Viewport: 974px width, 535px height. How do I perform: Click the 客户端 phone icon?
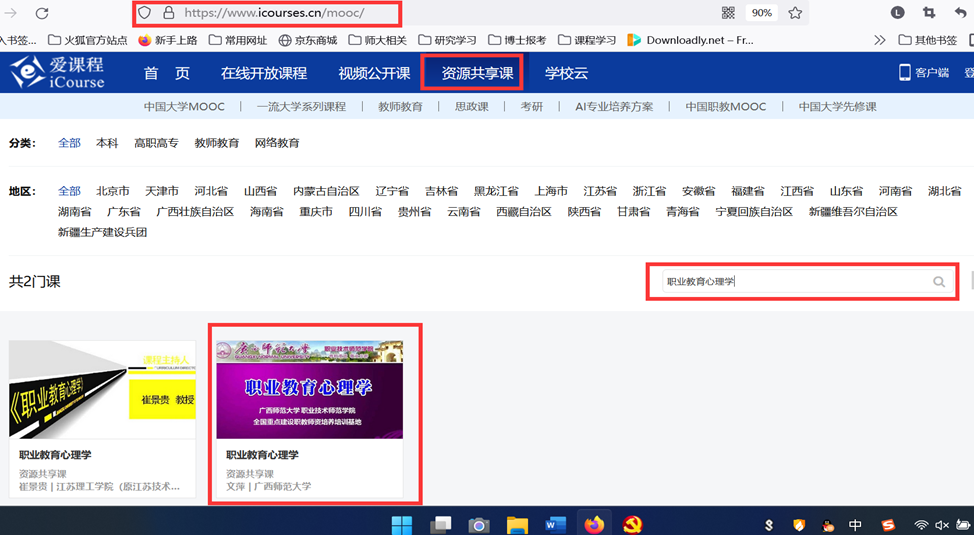point(904,73)
